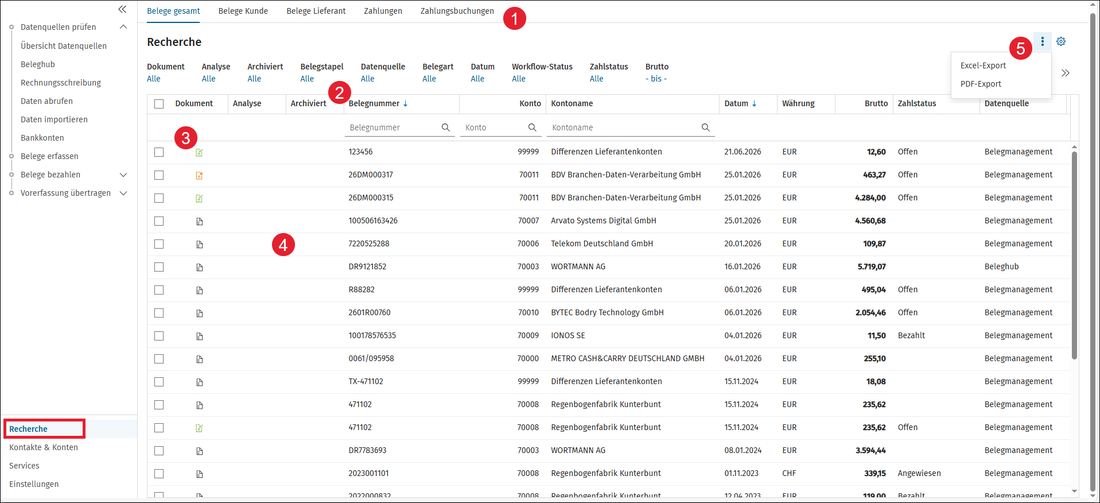
Task: Open document icon for 0061/095958
Action: tap(199, 358)
